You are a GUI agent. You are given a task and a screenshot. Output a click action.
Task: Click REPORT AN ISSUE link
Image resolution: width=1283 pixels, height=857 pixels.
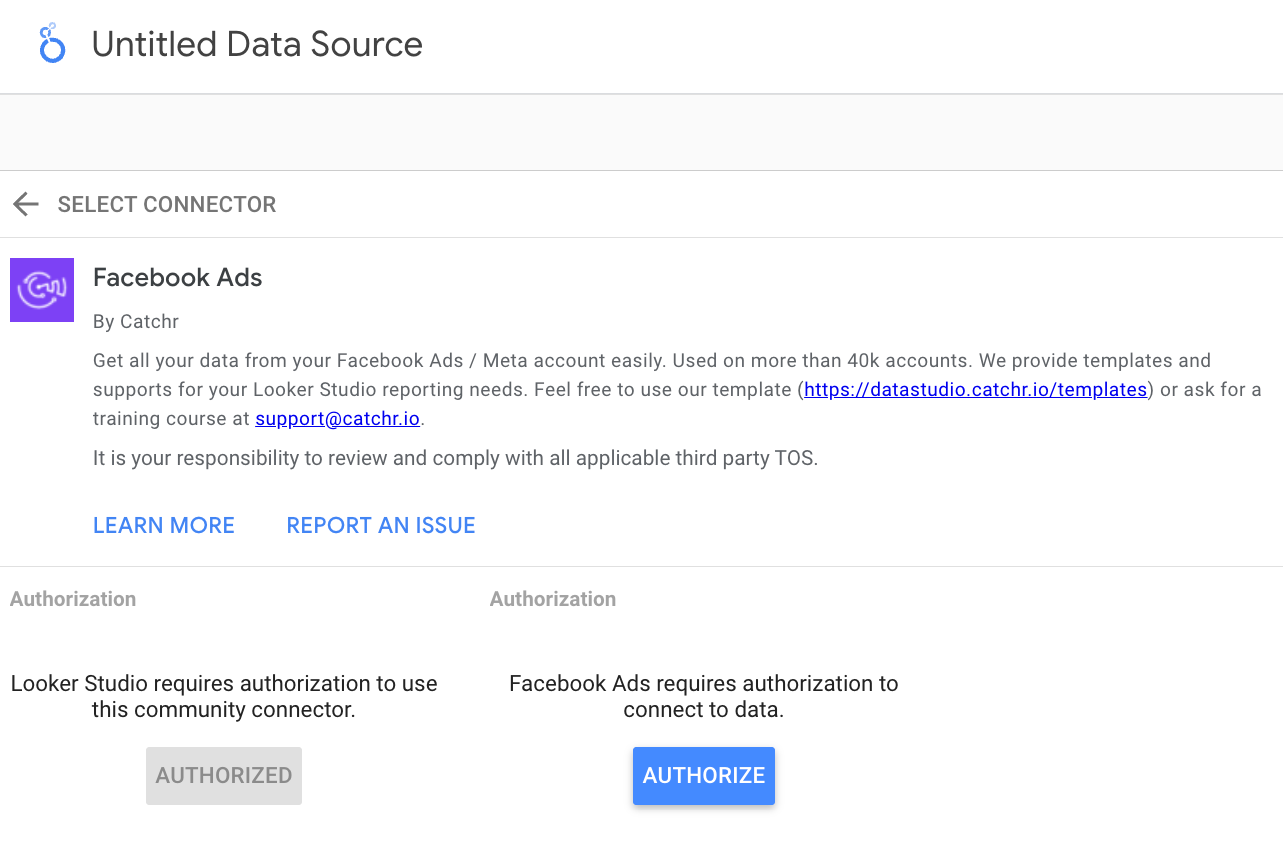pos(381,525)
